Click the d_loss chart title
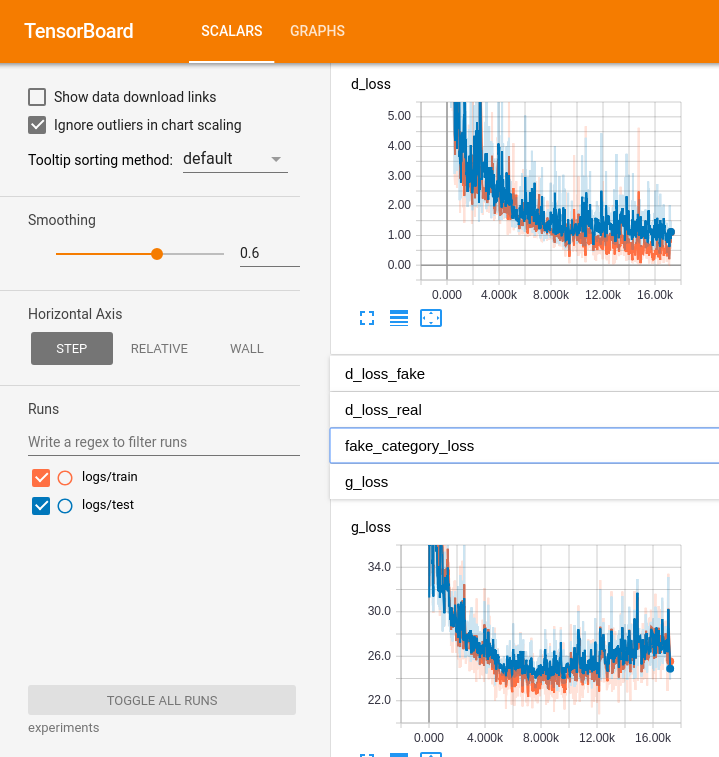 click(371, 84)
